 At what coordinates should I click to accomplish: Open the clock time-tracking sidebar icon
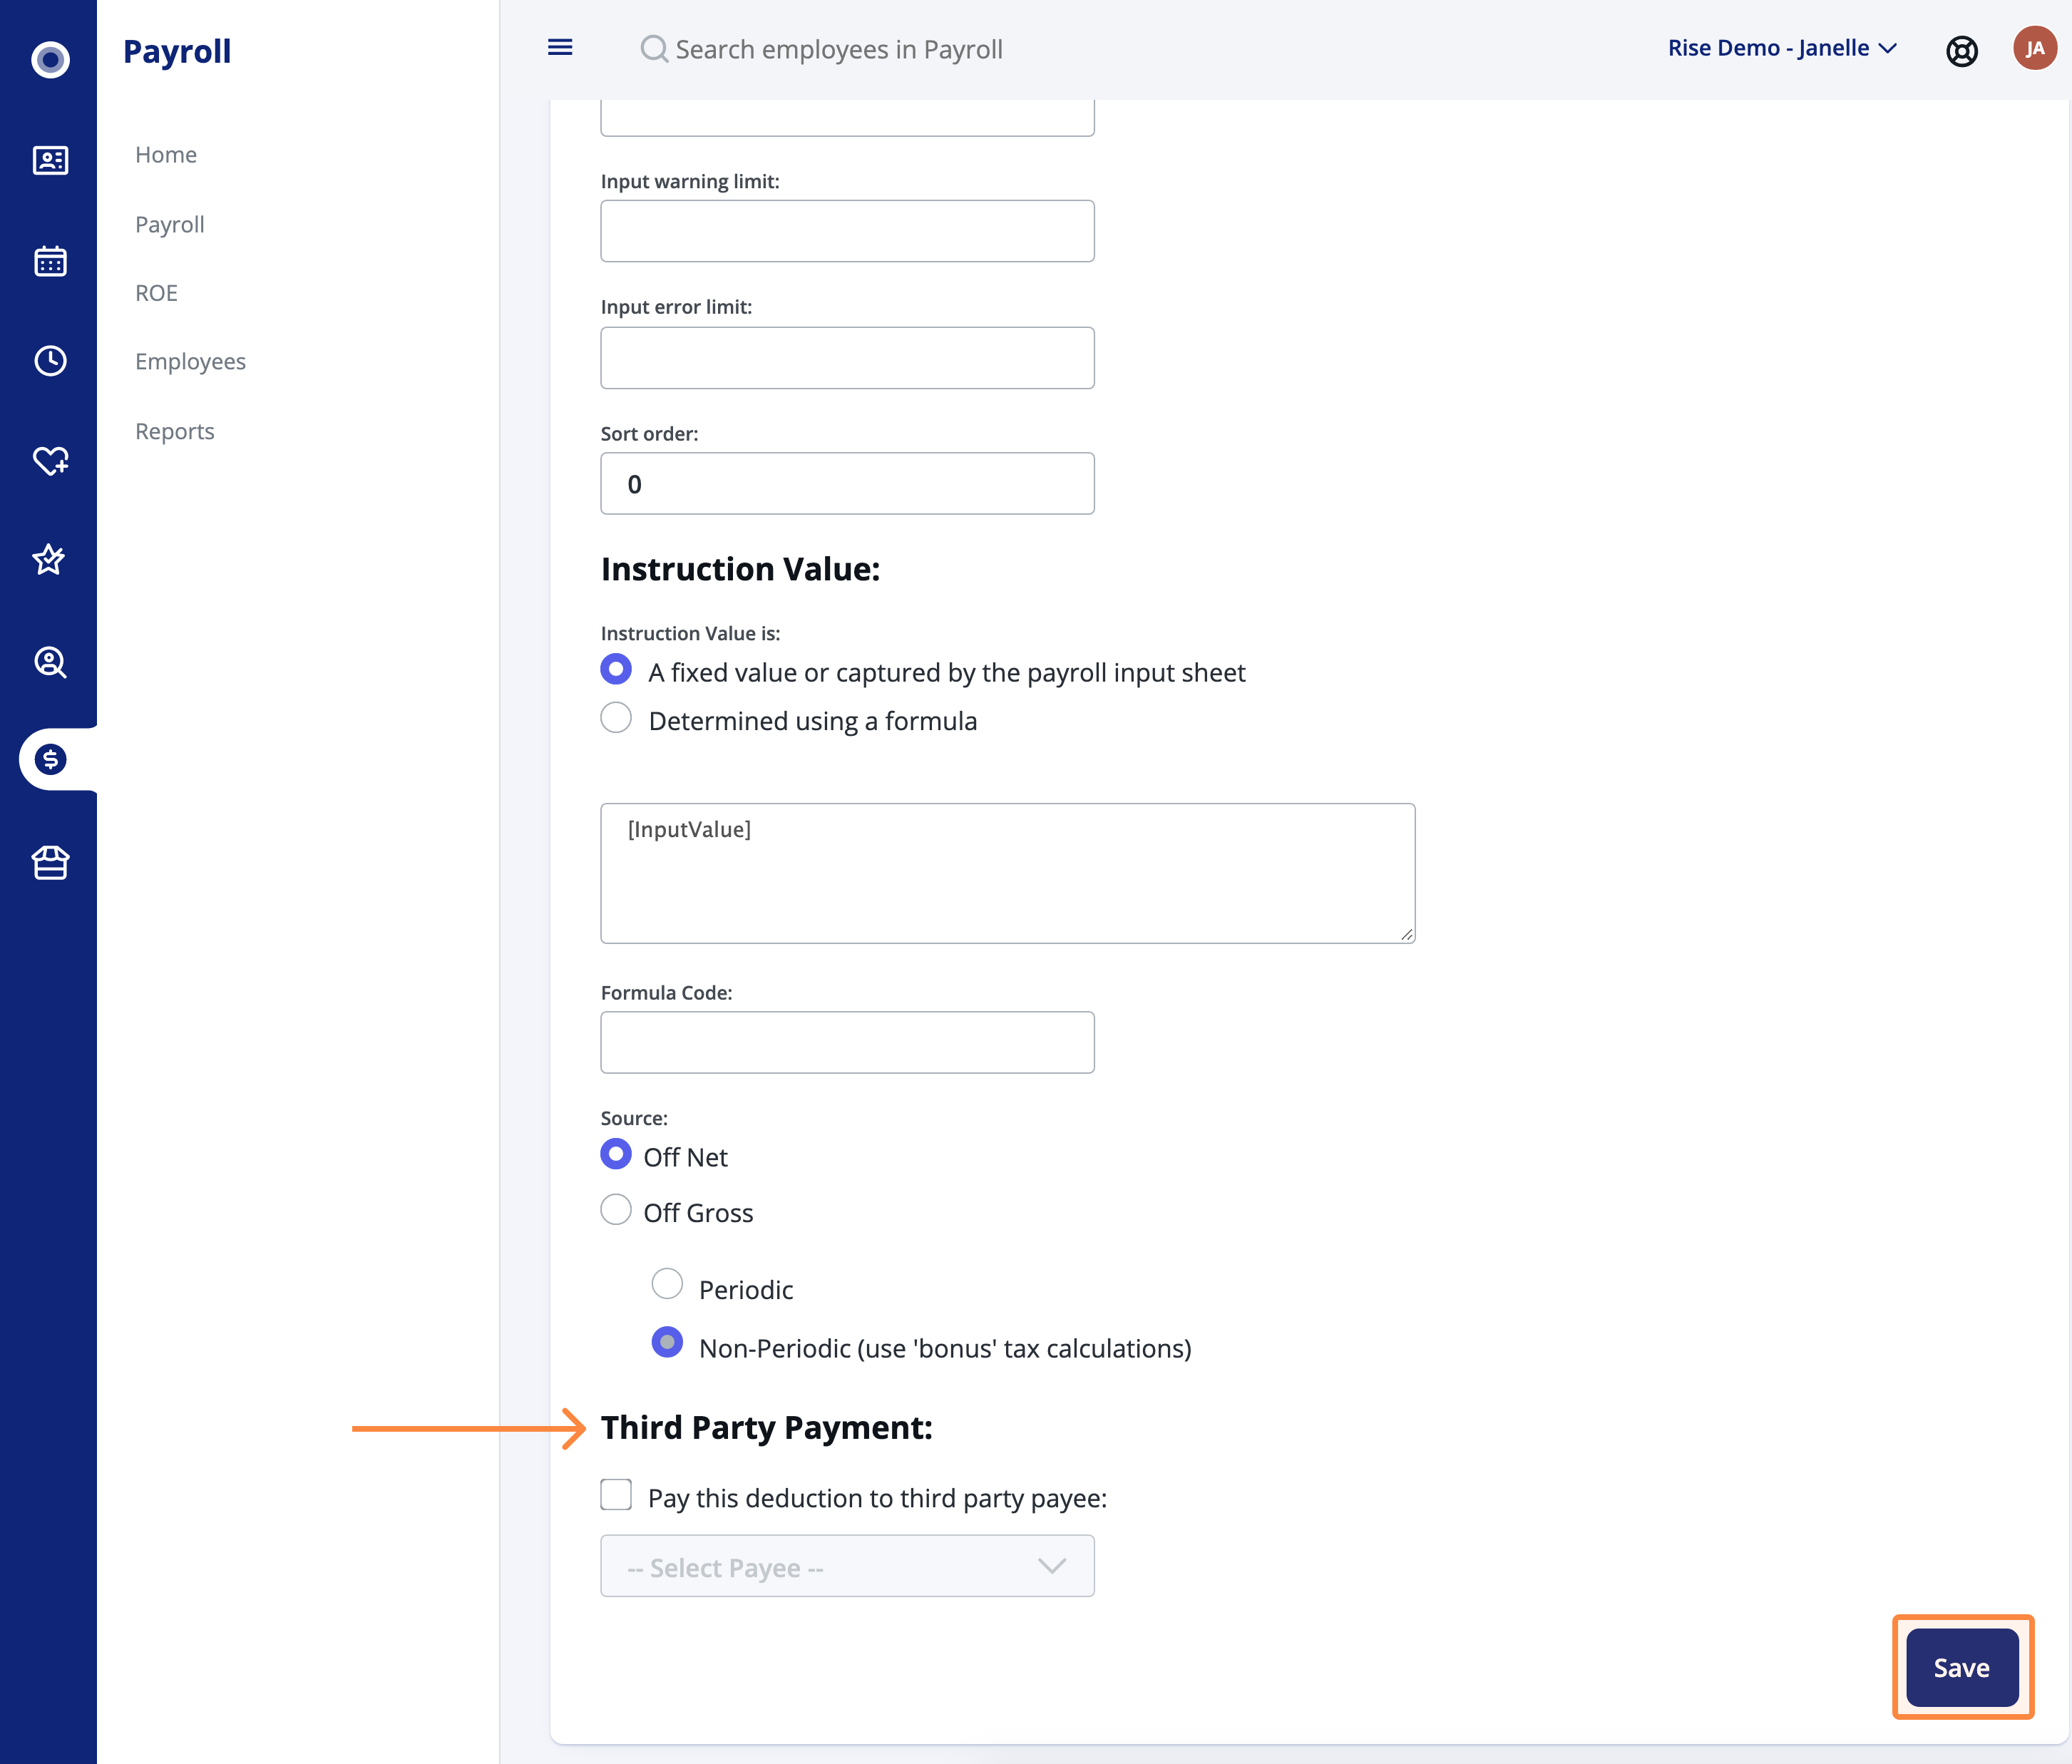(x=50, y=360)
